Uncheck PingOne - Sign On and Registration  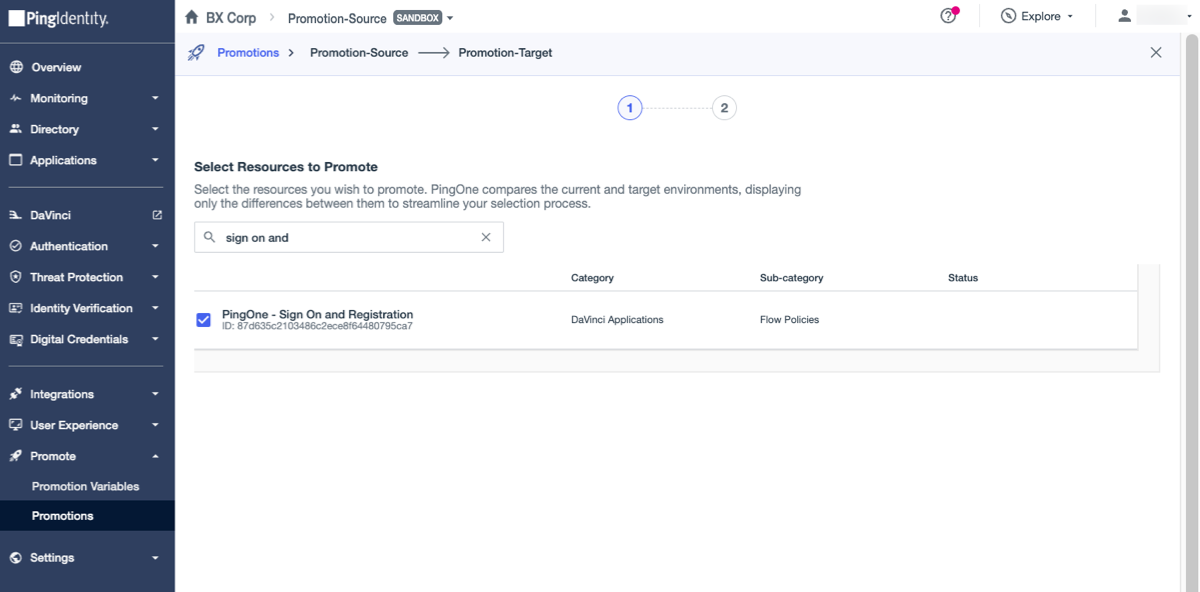click(204, 320)
